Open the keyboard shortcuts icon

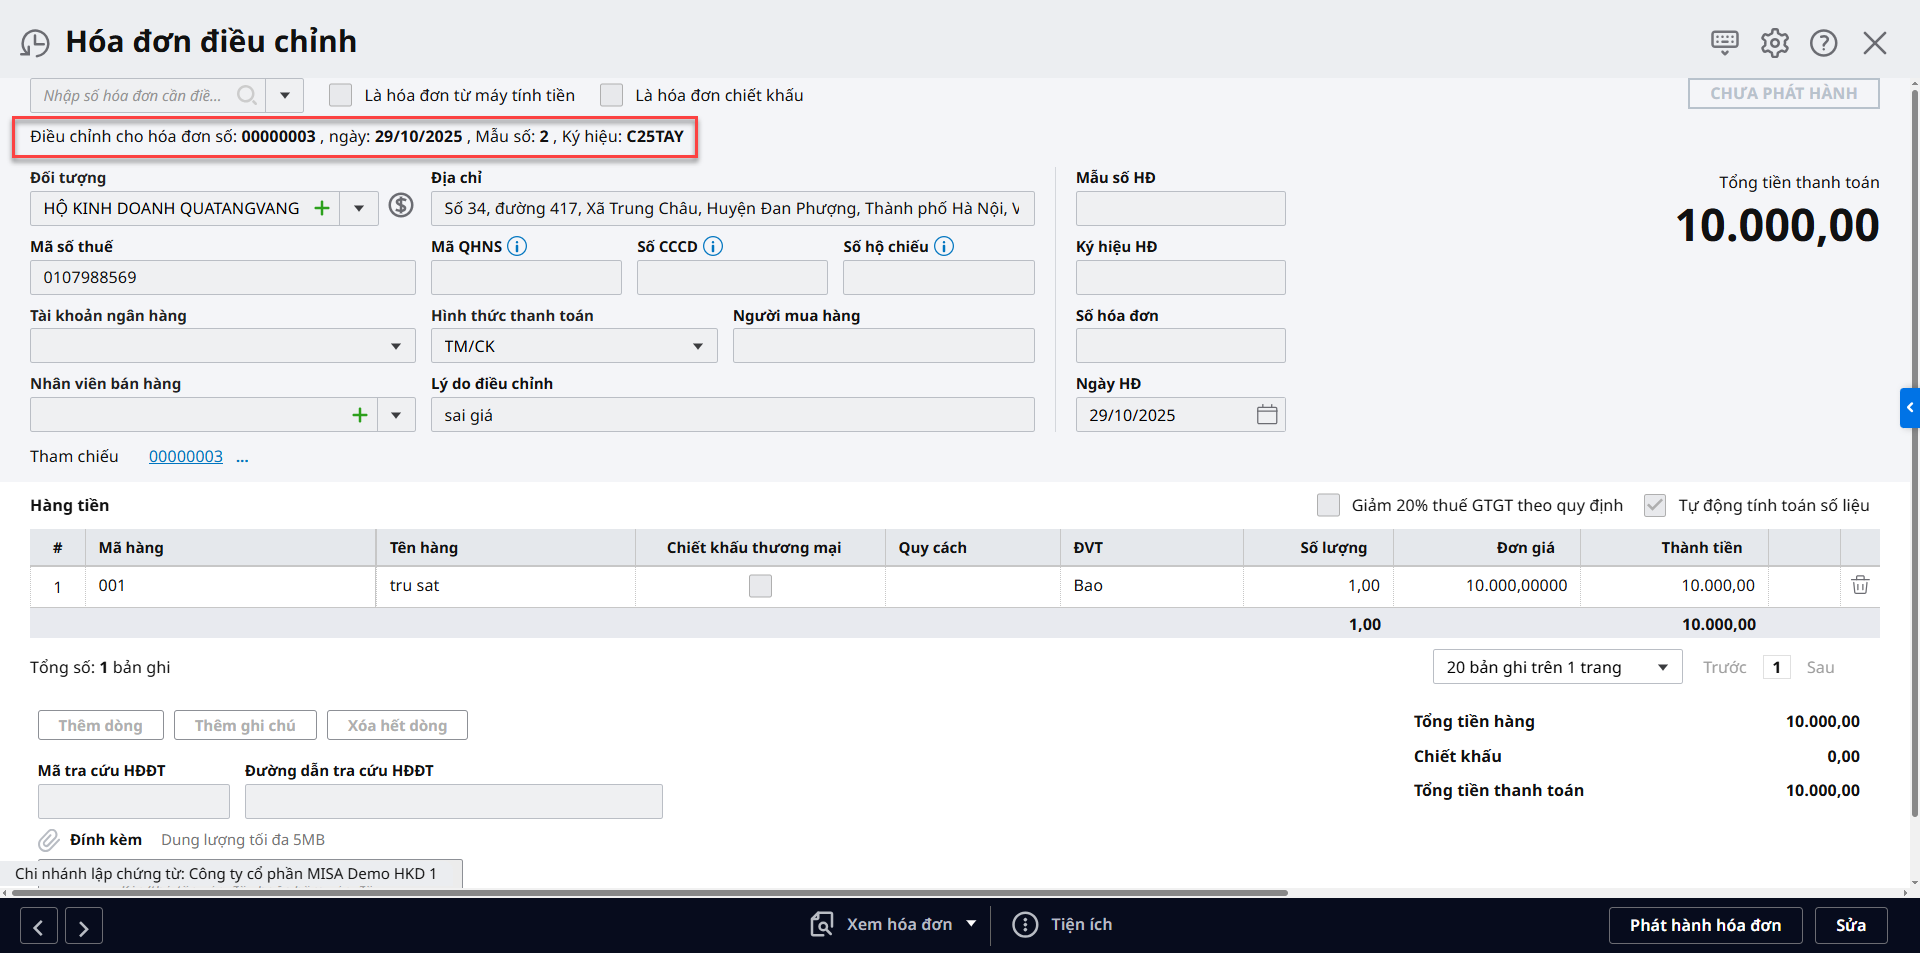point(1724,42)
